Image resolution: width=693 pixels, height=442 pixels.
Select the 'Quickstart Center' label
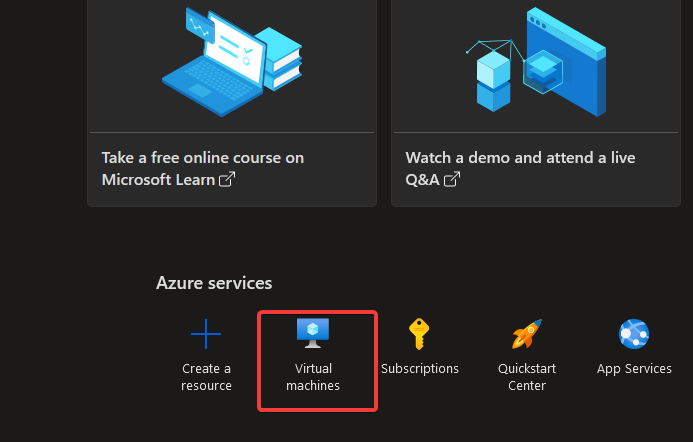(527, 377)
